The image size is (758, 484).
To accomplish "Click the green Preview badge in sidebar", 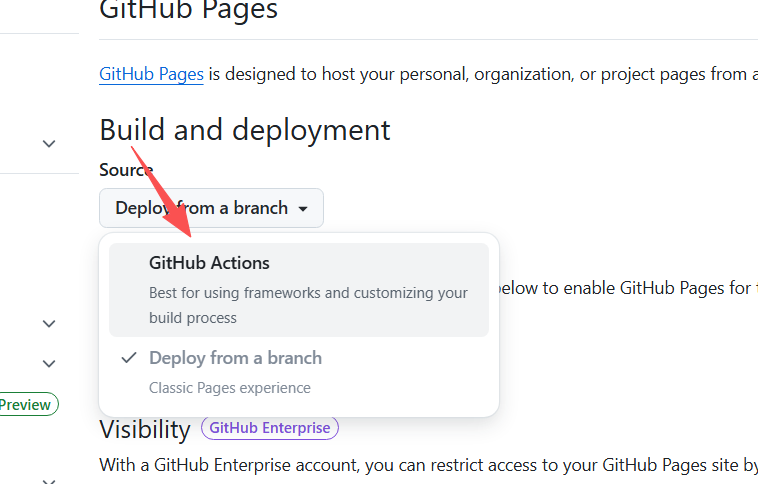I will tap(26, 405).
